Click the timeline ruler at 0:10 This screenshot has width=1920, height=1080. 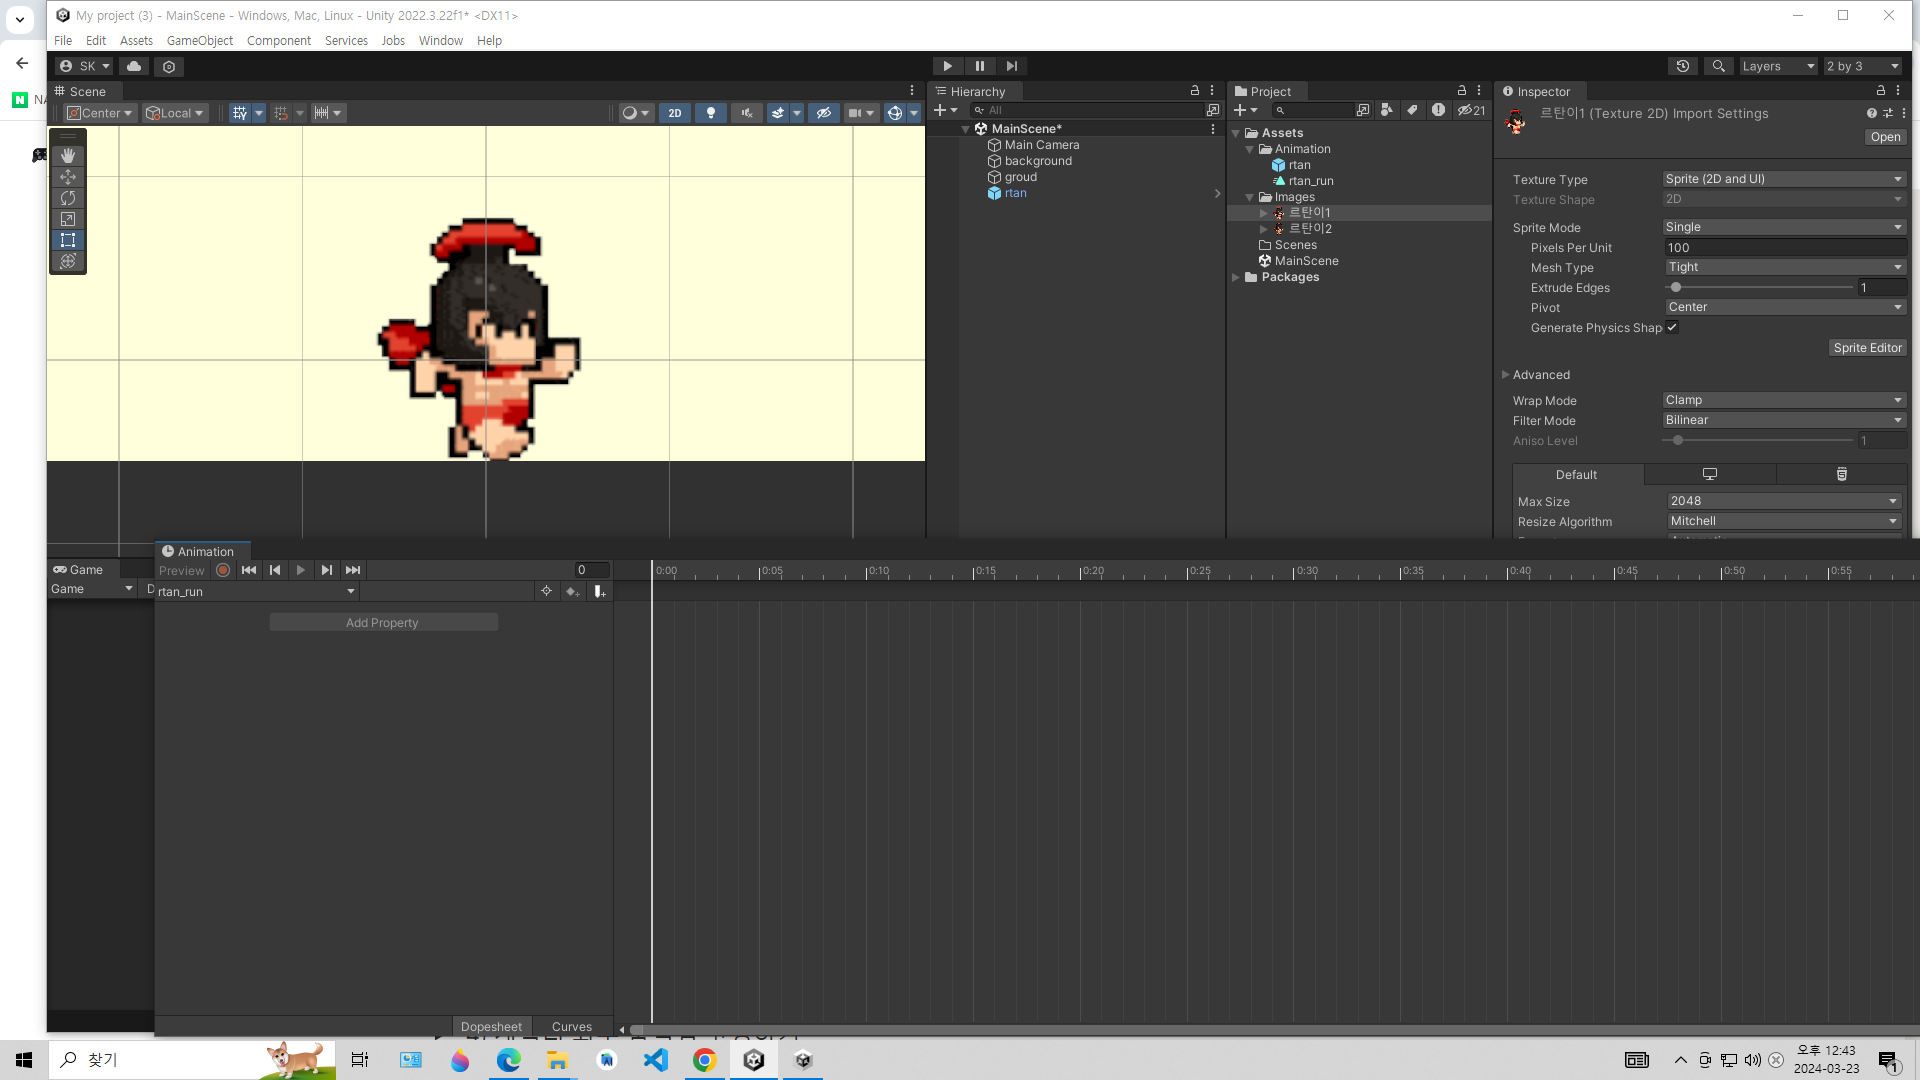(x=867, y=570)
